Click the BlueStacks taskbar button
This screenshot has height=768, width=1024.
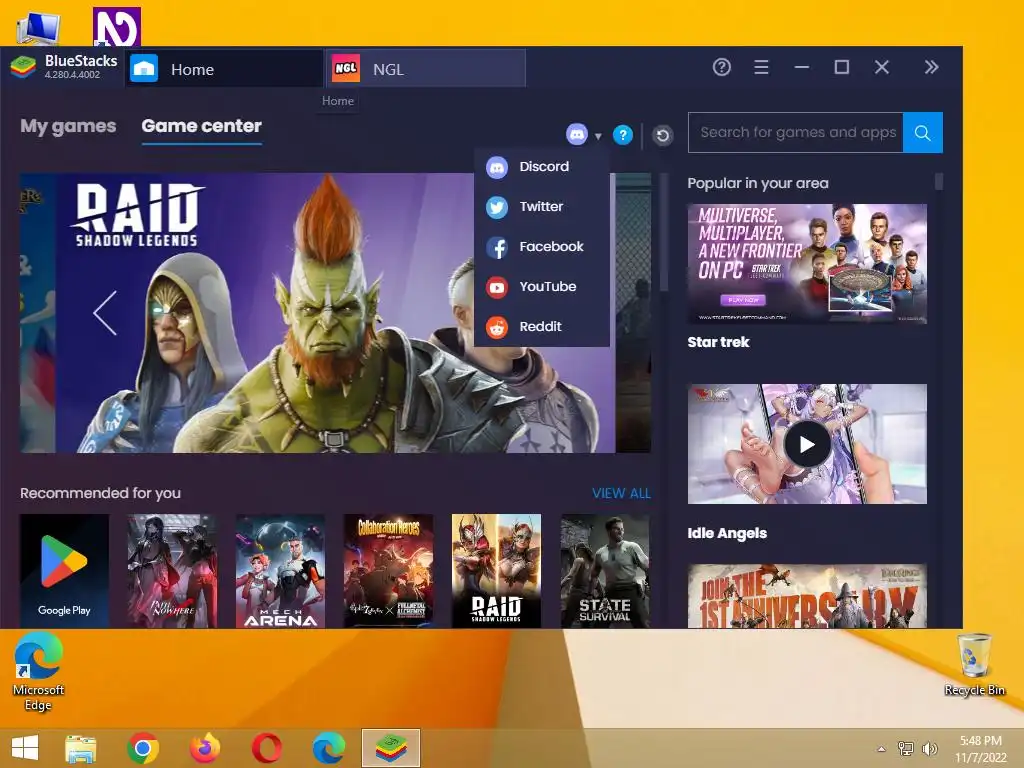pyautogui.click(x=391, y=748)
